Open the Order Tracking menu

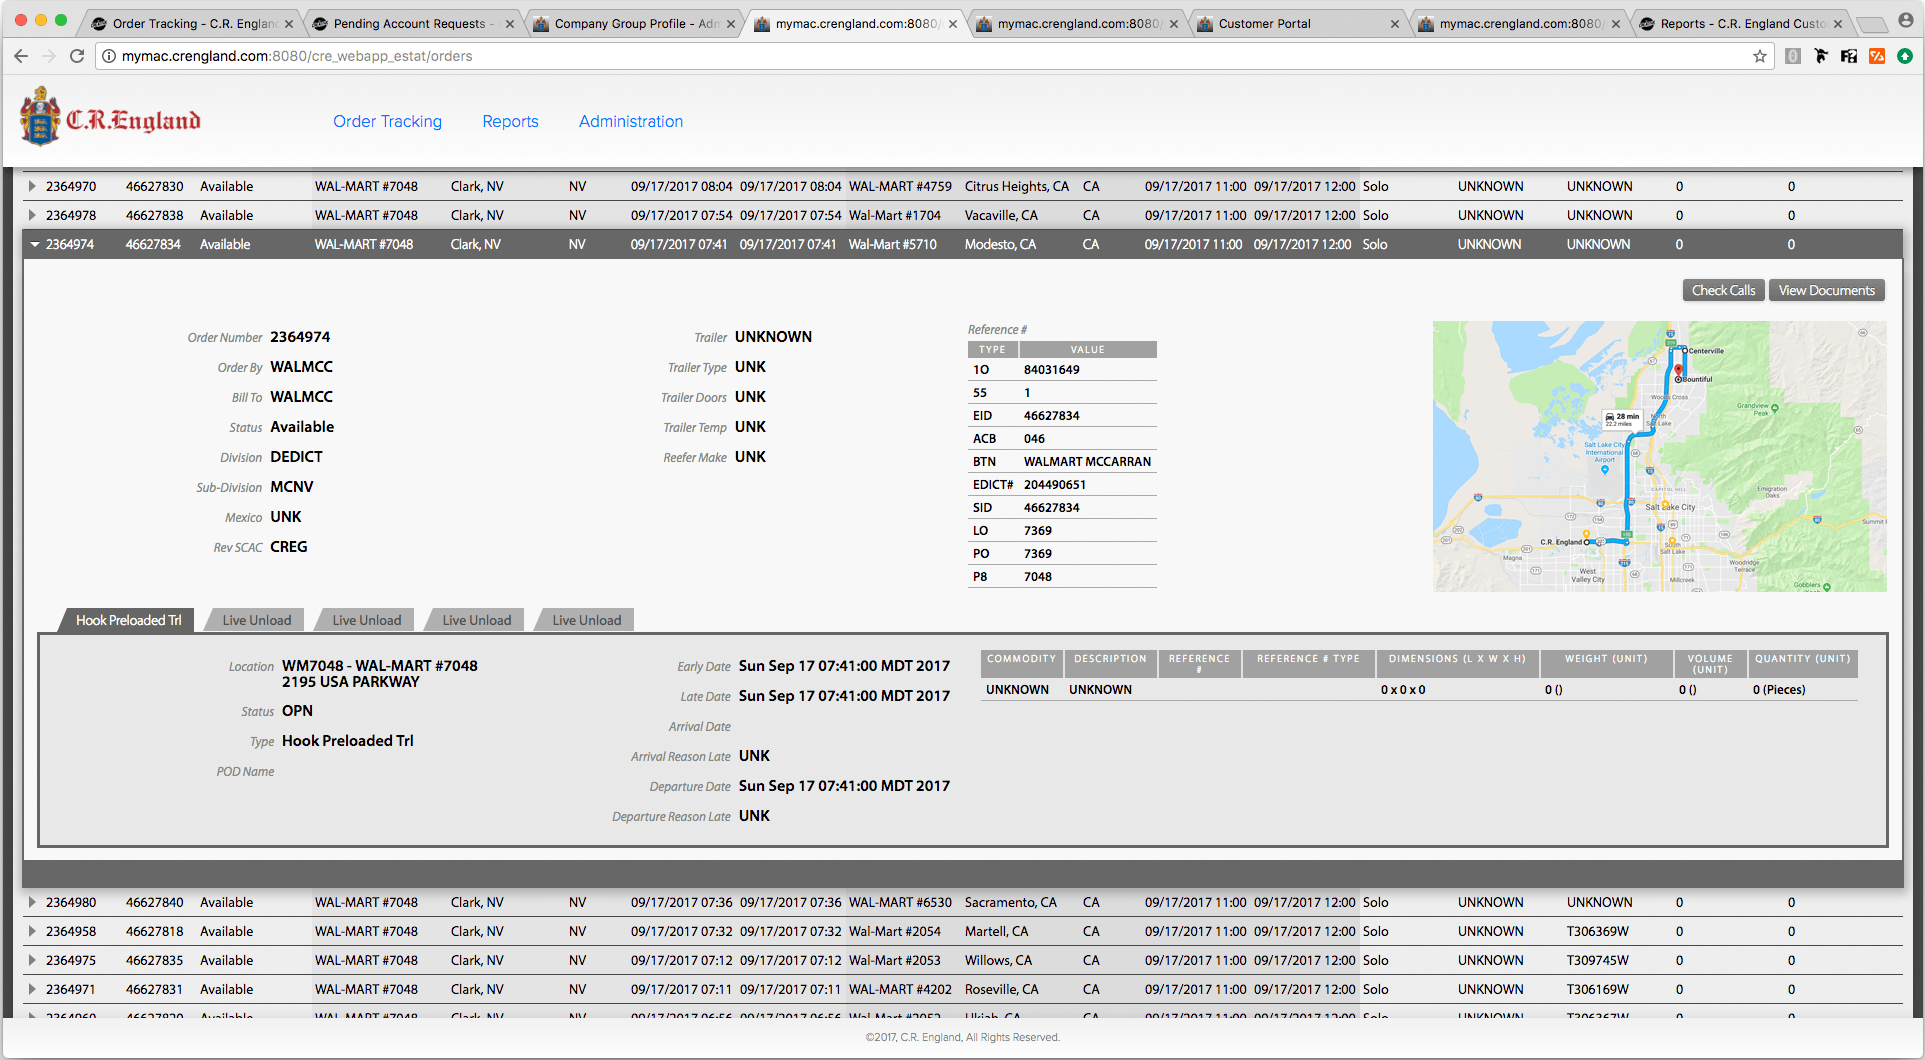tap(387, 121)
